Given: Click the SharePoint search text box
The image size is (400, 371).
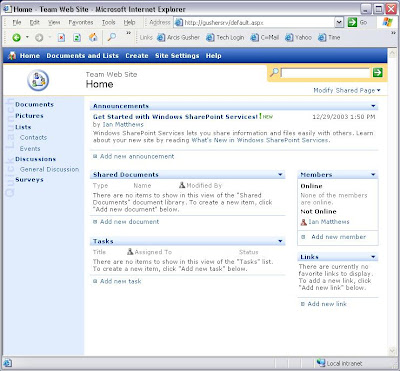Looking at the screenshot, I should coord(325,73).
